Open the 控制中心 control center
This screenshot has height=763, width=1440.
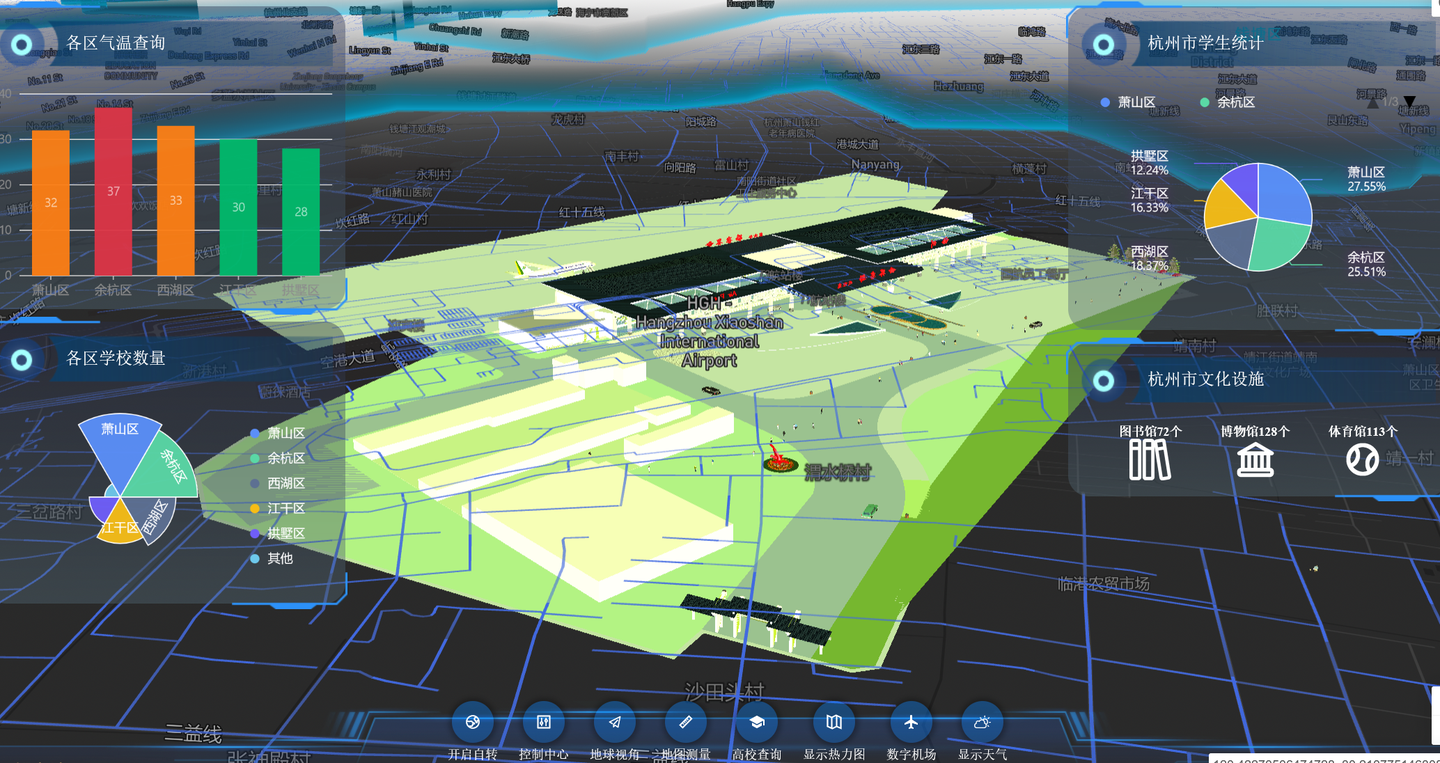coord(543,722)
